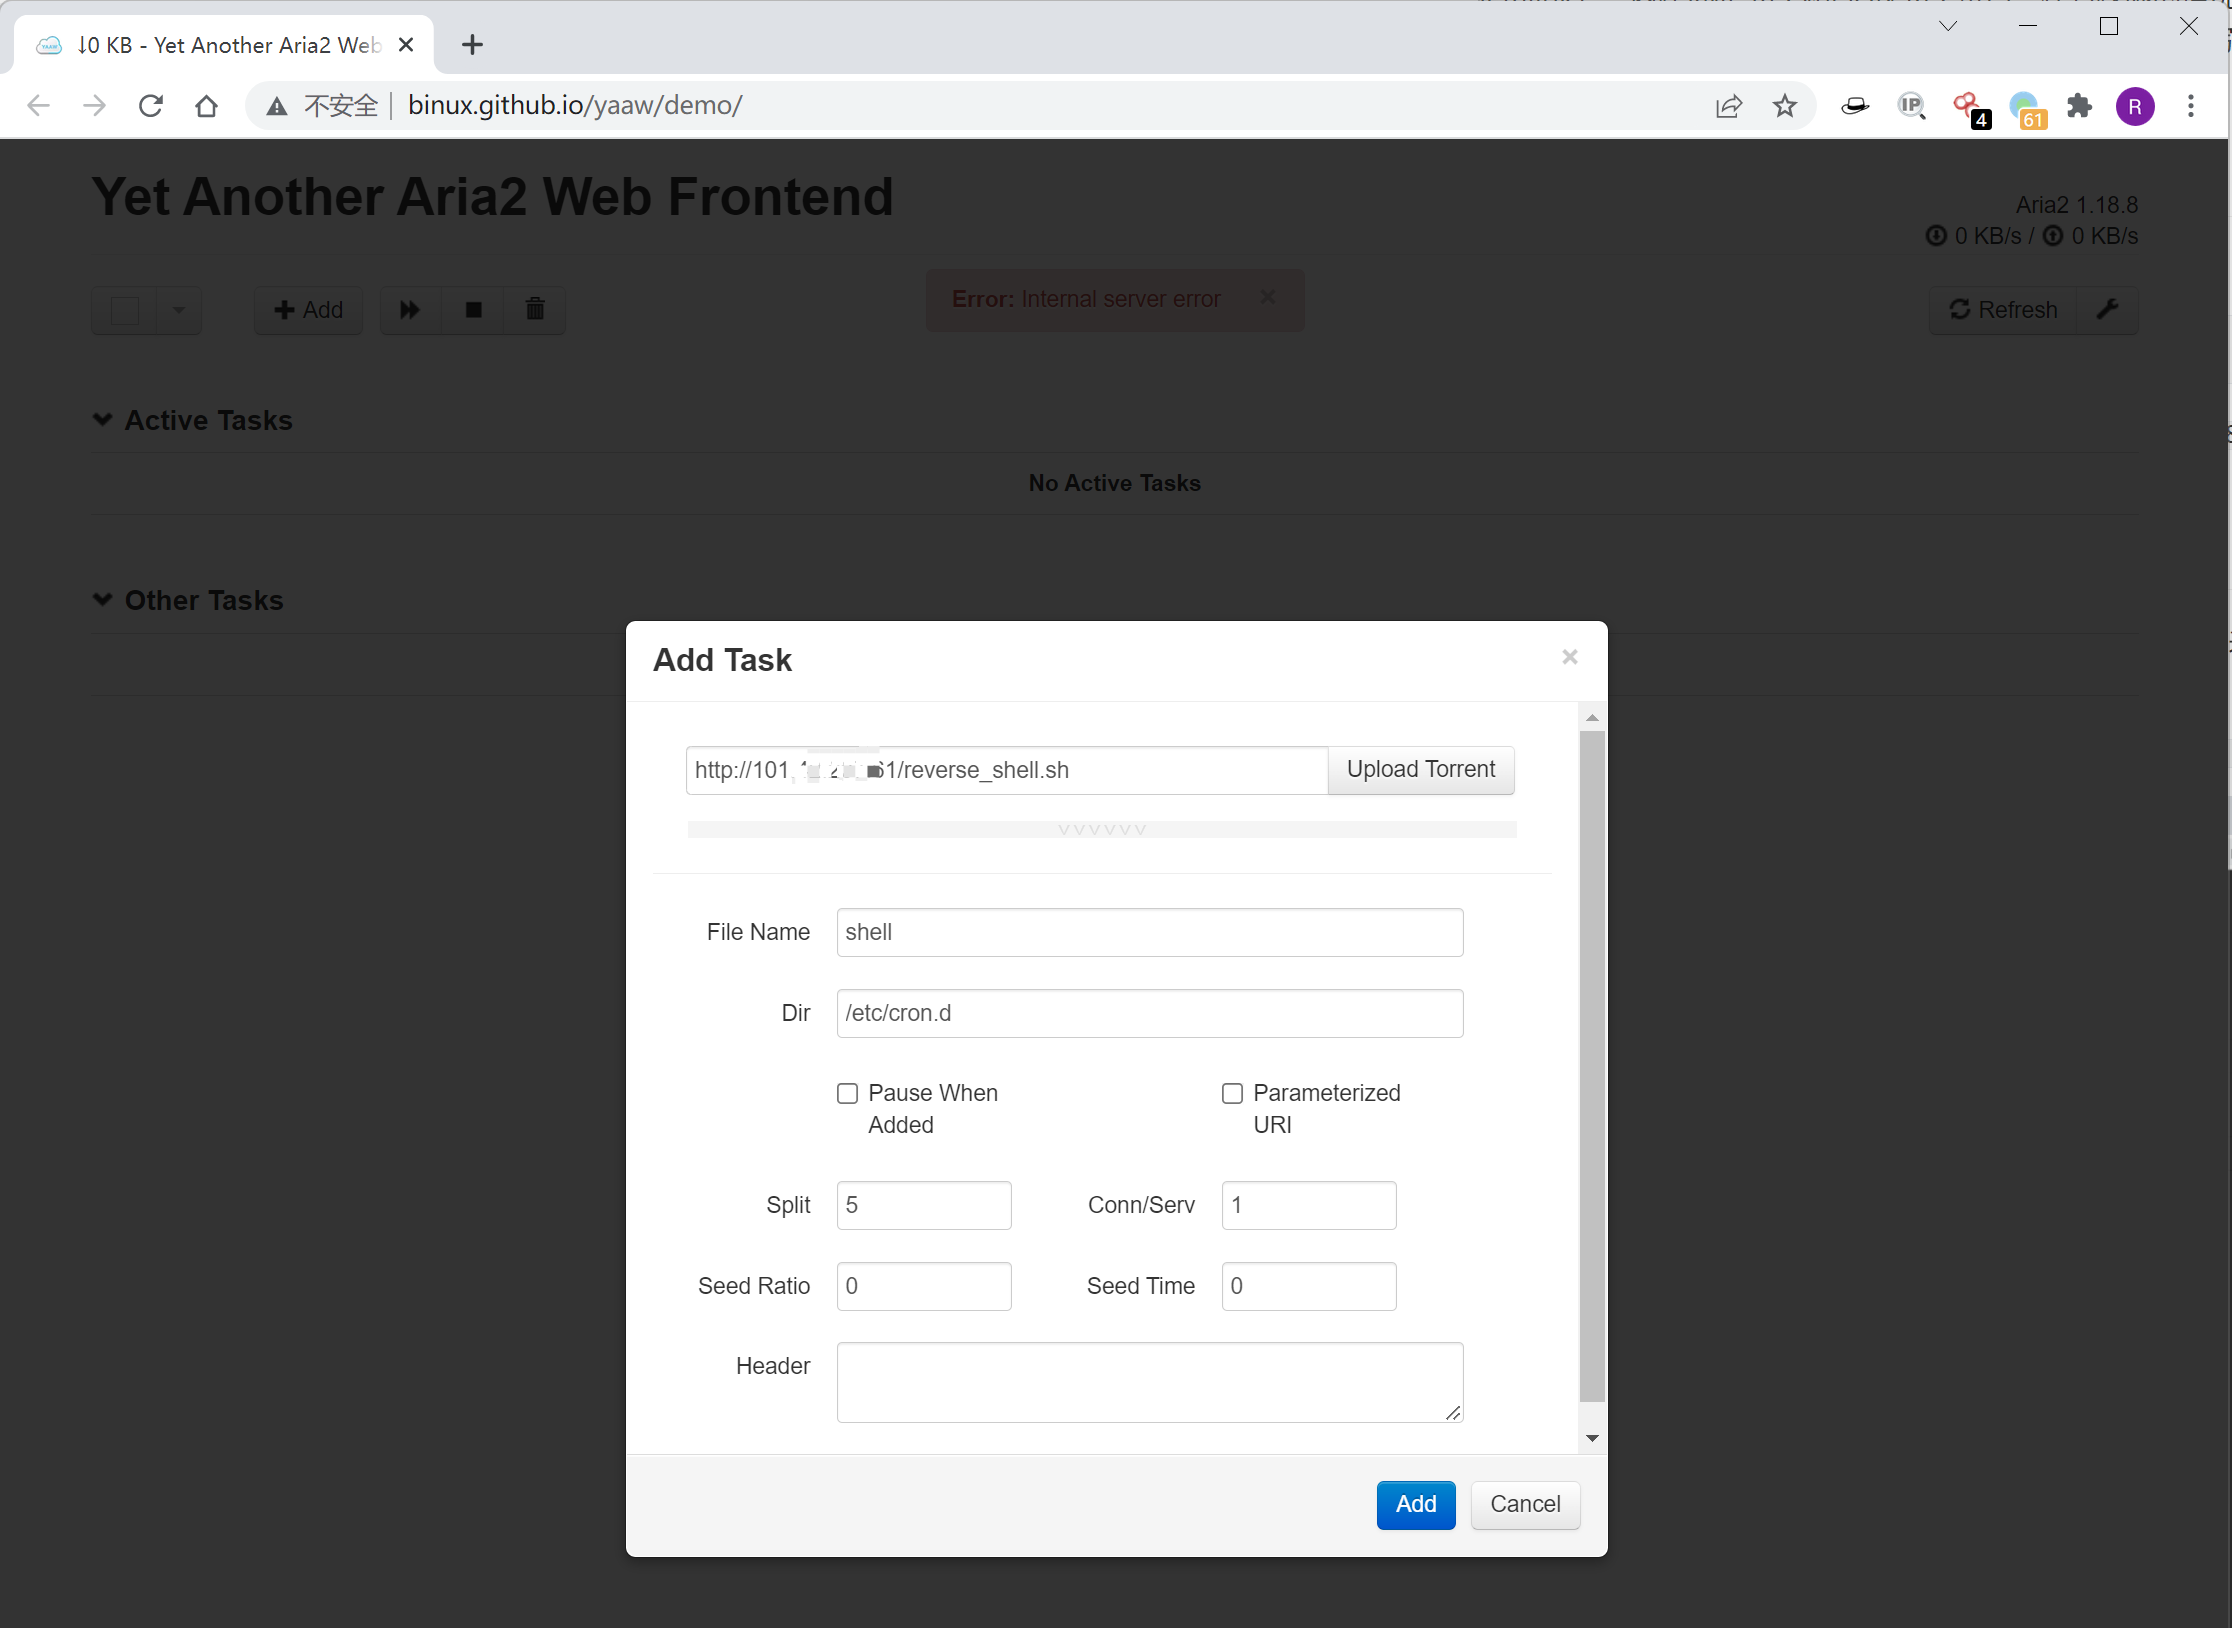
Task: Toggle the select-all tasks checkbox
Action: click(x=125, y=310)
